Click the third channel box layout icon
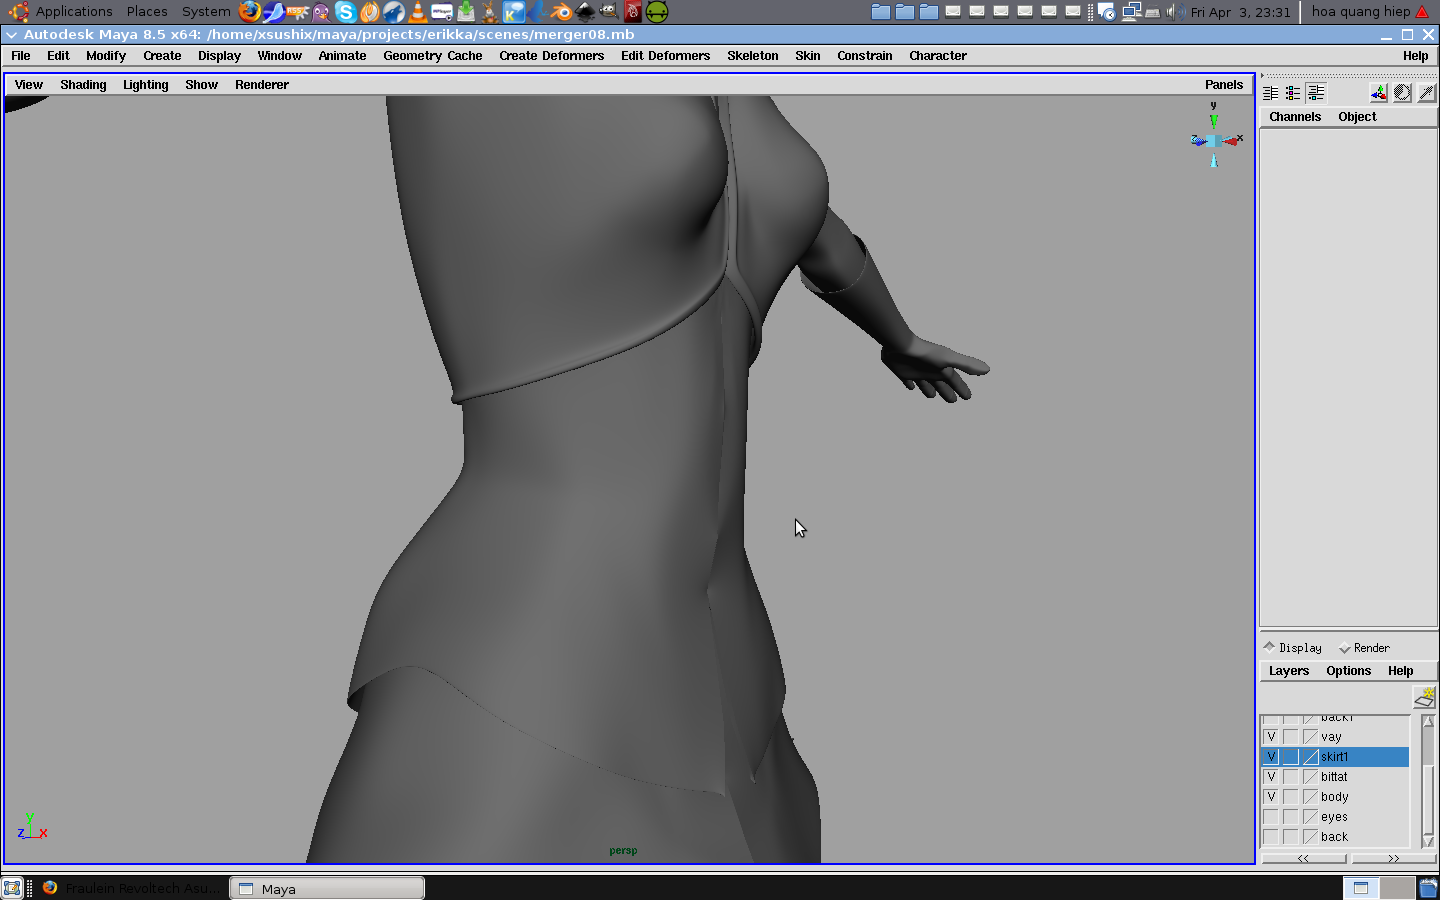This screenshot has height=900, width=1440. tap(1316, 93)
